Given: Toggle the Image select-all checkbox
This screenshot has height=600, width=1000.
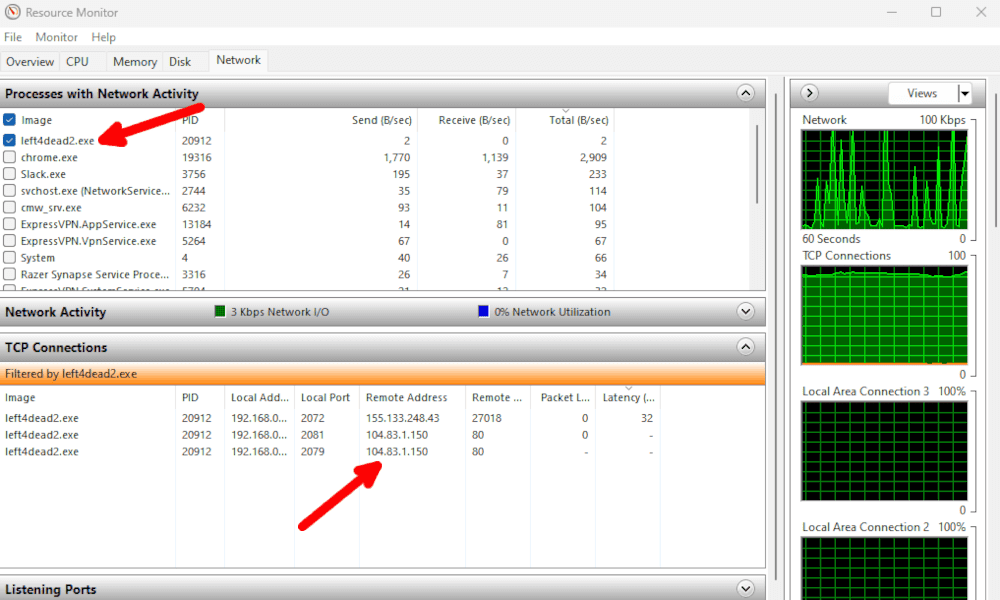Looking at the screenshot, I should point(10,120).
